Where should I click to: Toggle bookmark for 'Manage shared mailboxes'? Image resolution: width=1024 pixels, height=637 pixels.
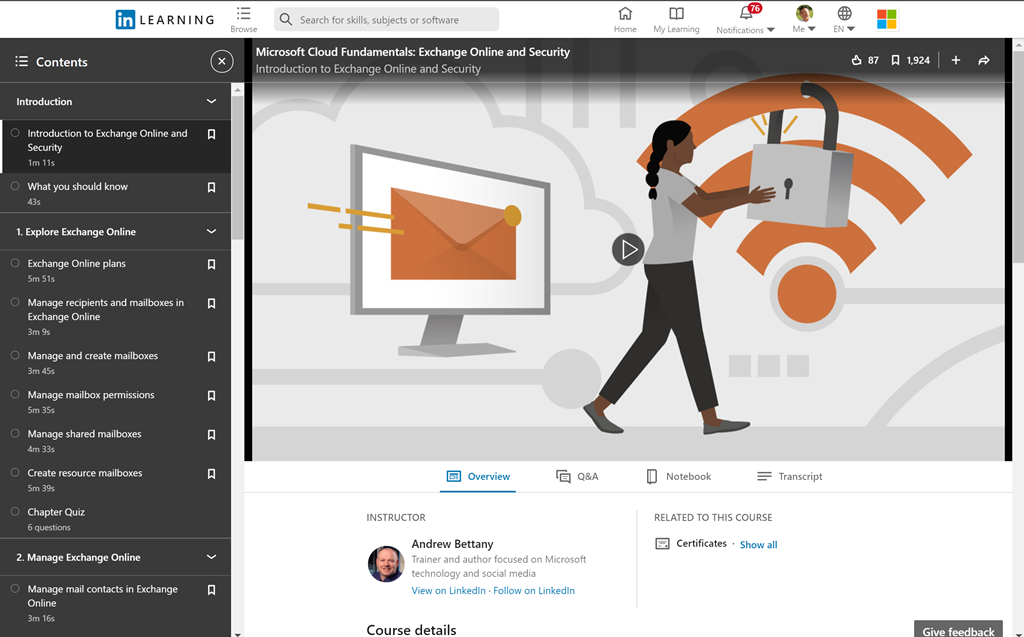[211, 435]
